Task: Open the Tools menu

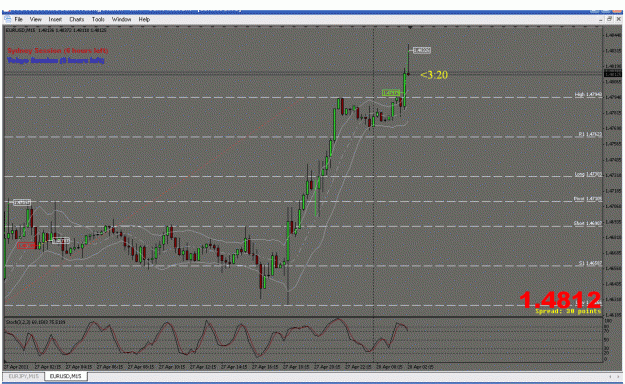Action: click(98, 19)
